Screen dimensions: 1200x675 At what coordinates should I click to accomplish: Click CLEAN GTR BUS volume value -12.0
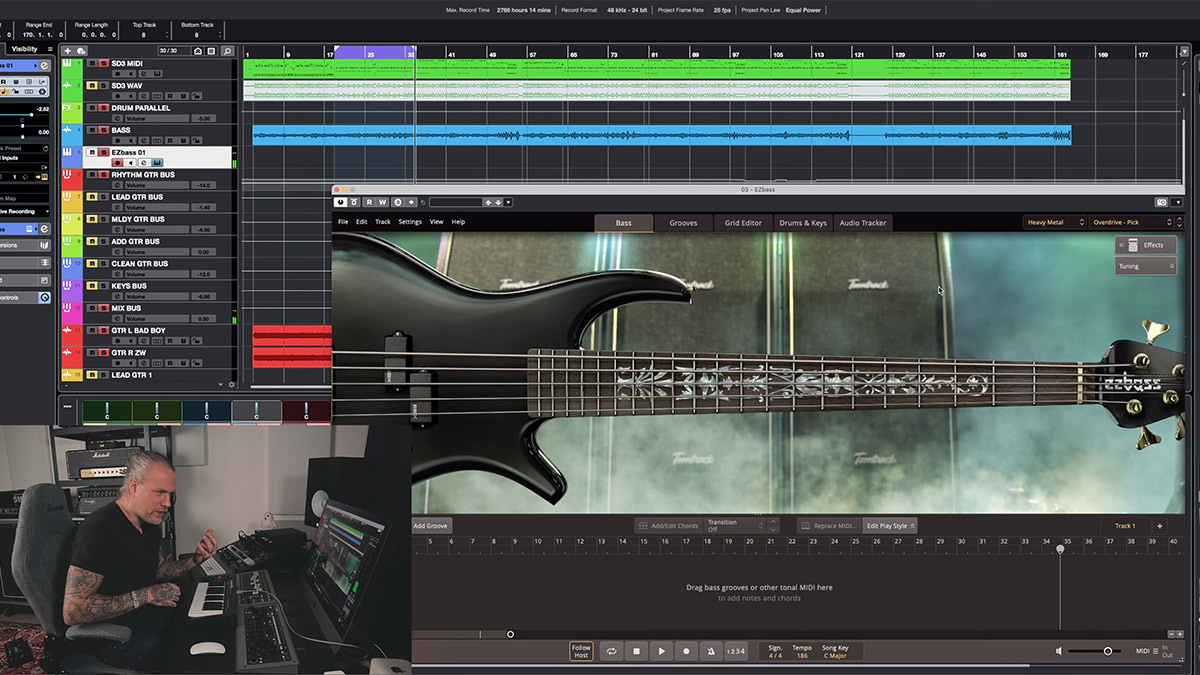point(204,275)
